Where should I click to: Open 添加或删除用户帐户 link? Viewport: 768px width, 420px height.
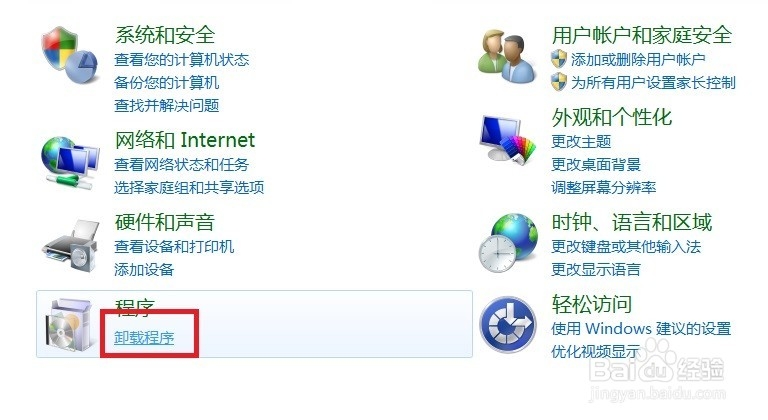638,60
